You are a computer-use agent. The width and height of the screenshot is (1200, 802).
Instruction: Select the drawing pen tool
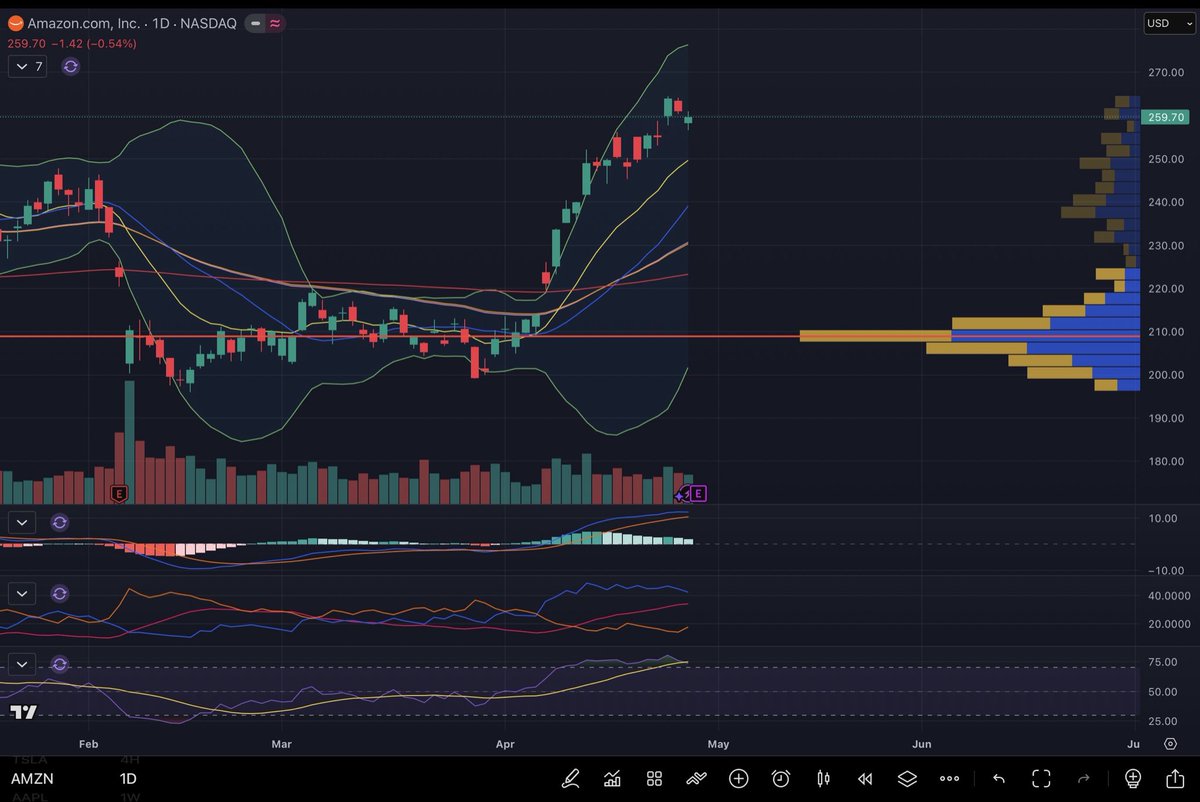[571, 778]
